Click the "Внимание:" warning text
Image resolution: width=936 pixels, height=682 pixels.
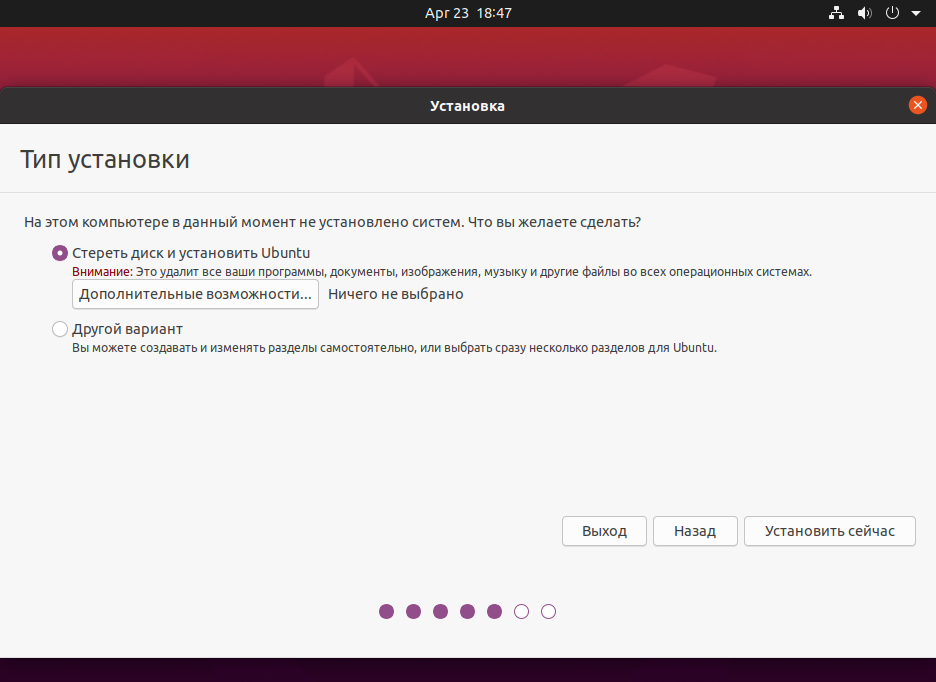pos(102,272)
